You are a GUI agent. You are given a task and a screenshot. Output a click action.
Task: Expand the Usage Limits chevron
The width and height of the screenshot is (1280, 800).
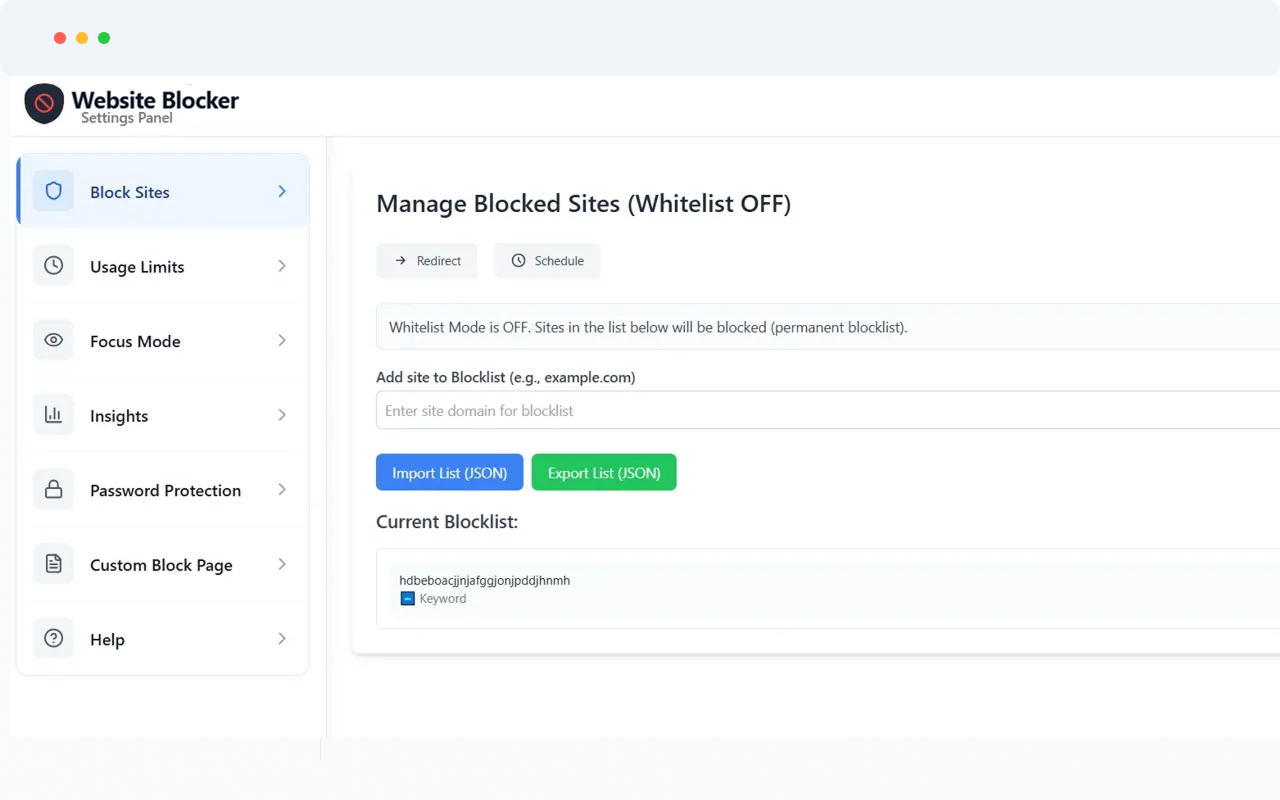[282, 266]
